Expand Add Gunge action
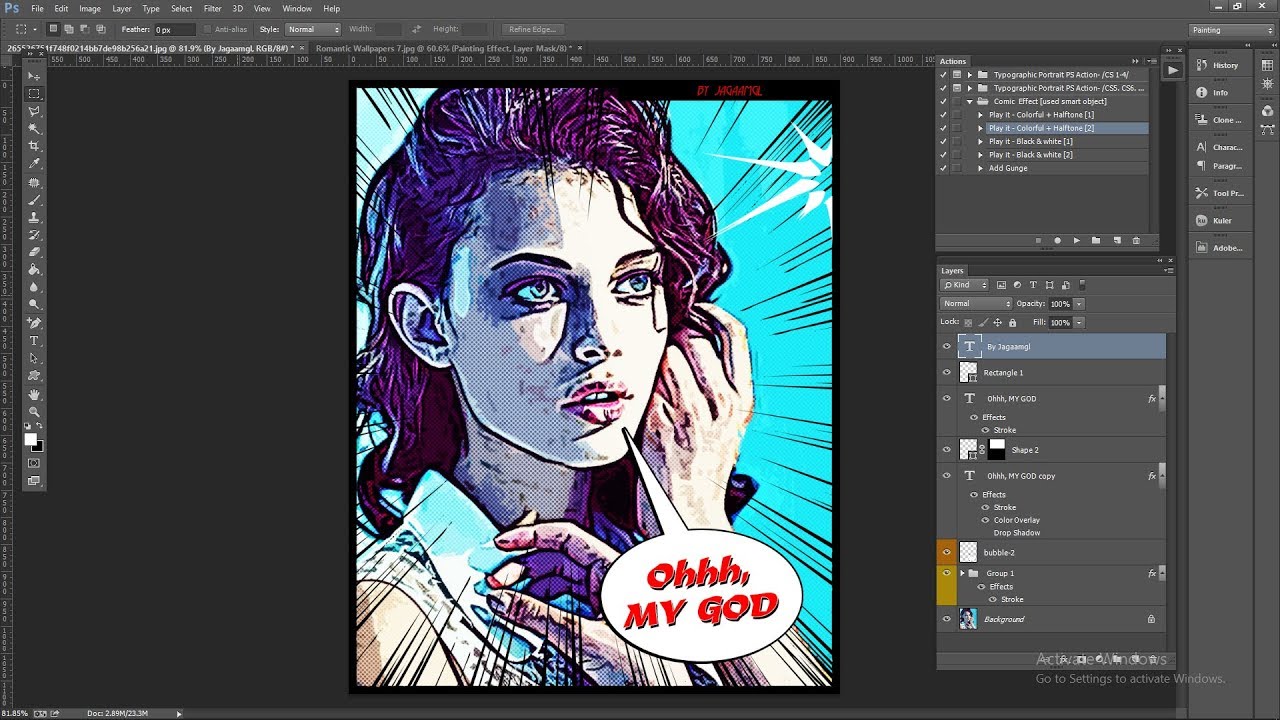 (x=981, y=168)
